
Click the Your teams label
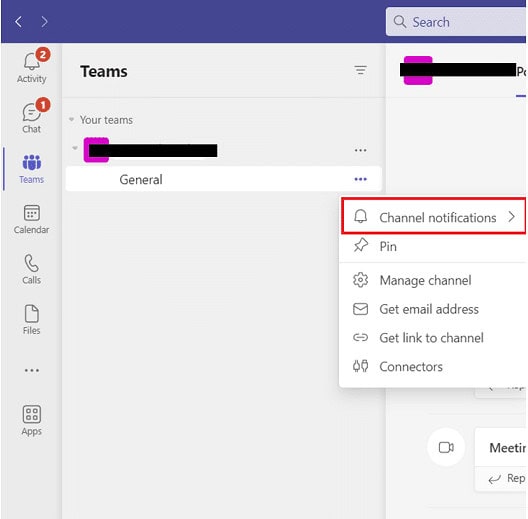click(106, 120)
